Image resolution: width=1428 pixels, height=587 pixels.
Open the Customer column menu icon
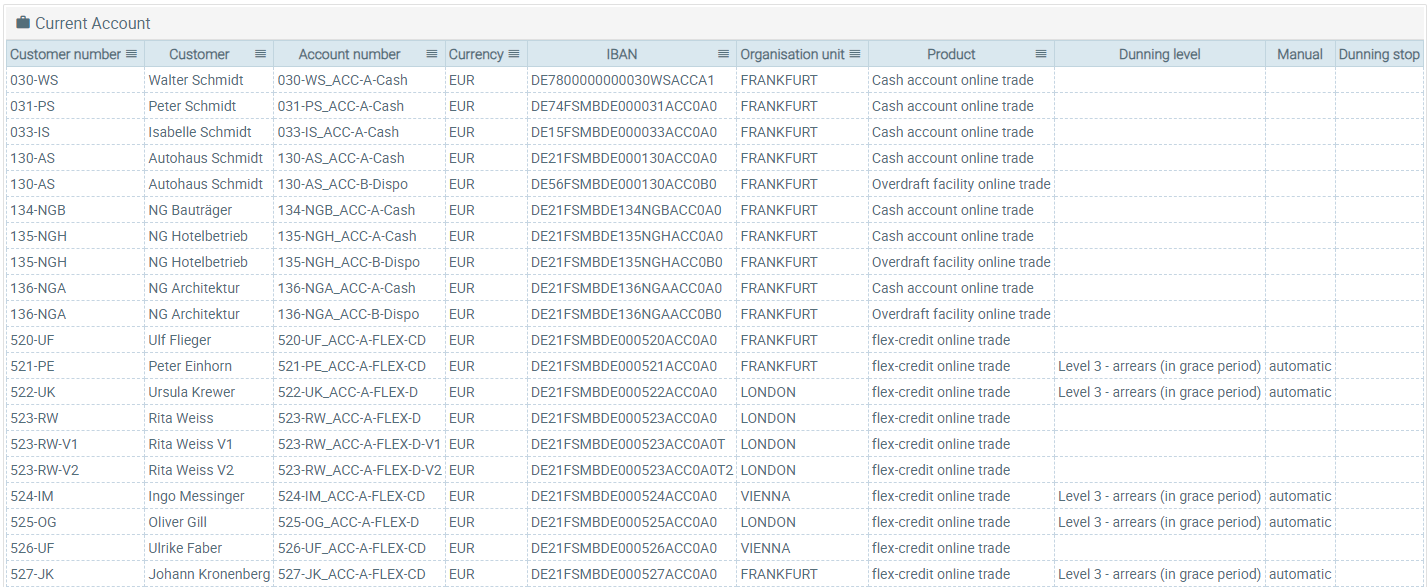(x=260, y=54)
